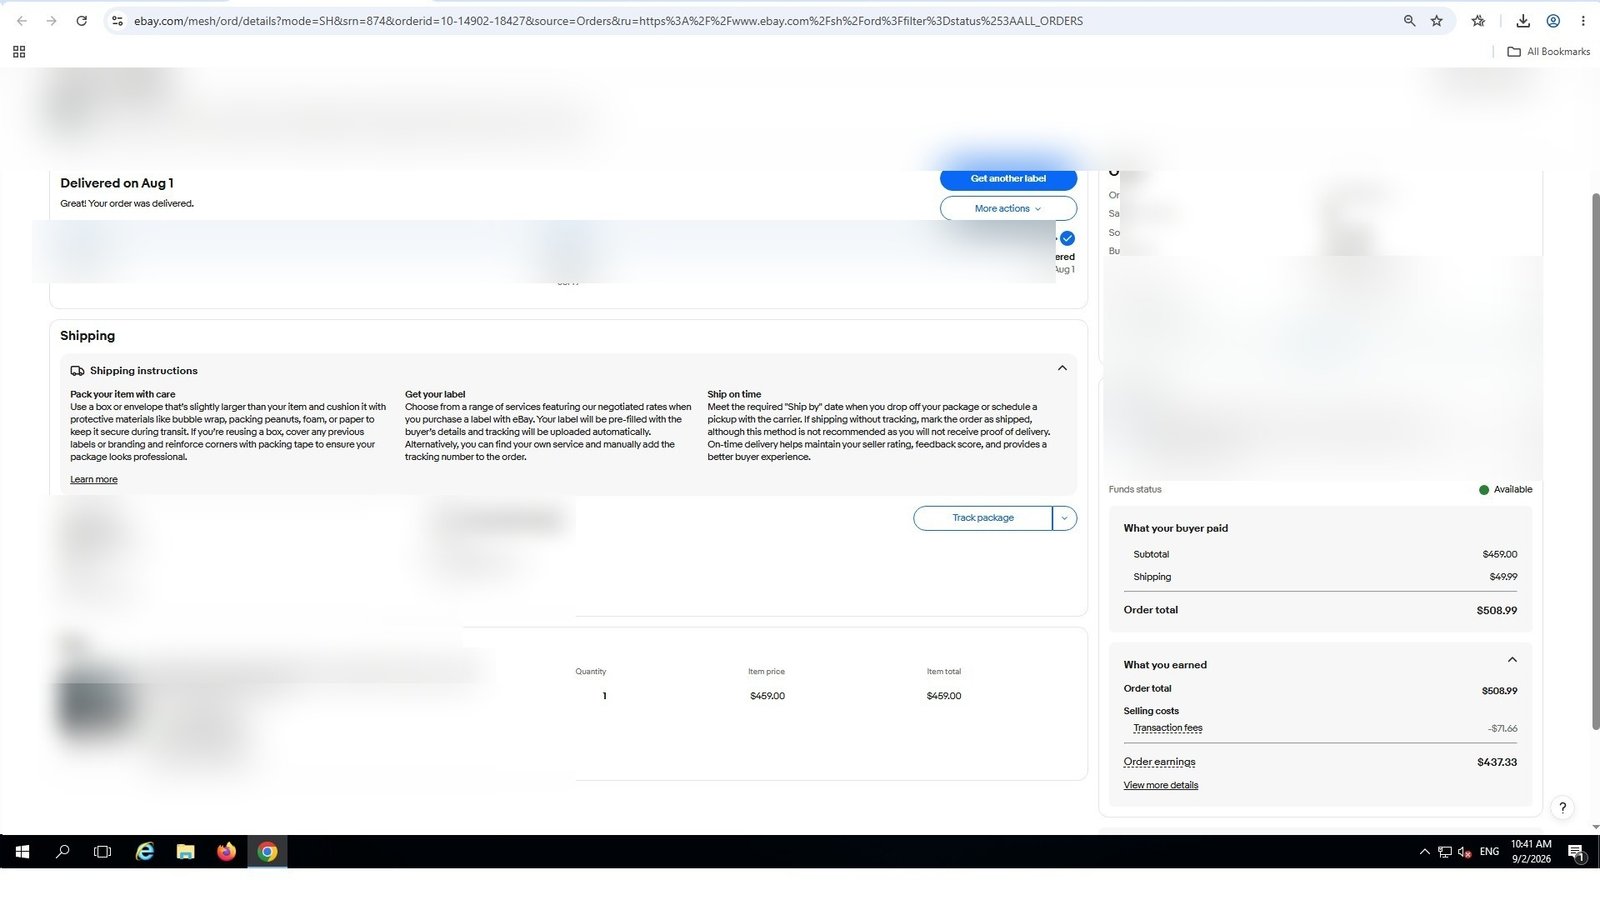Screen dimensions: 1600x900
Task: Go back using the browser back arrow
Action: (x=22, y=20)
